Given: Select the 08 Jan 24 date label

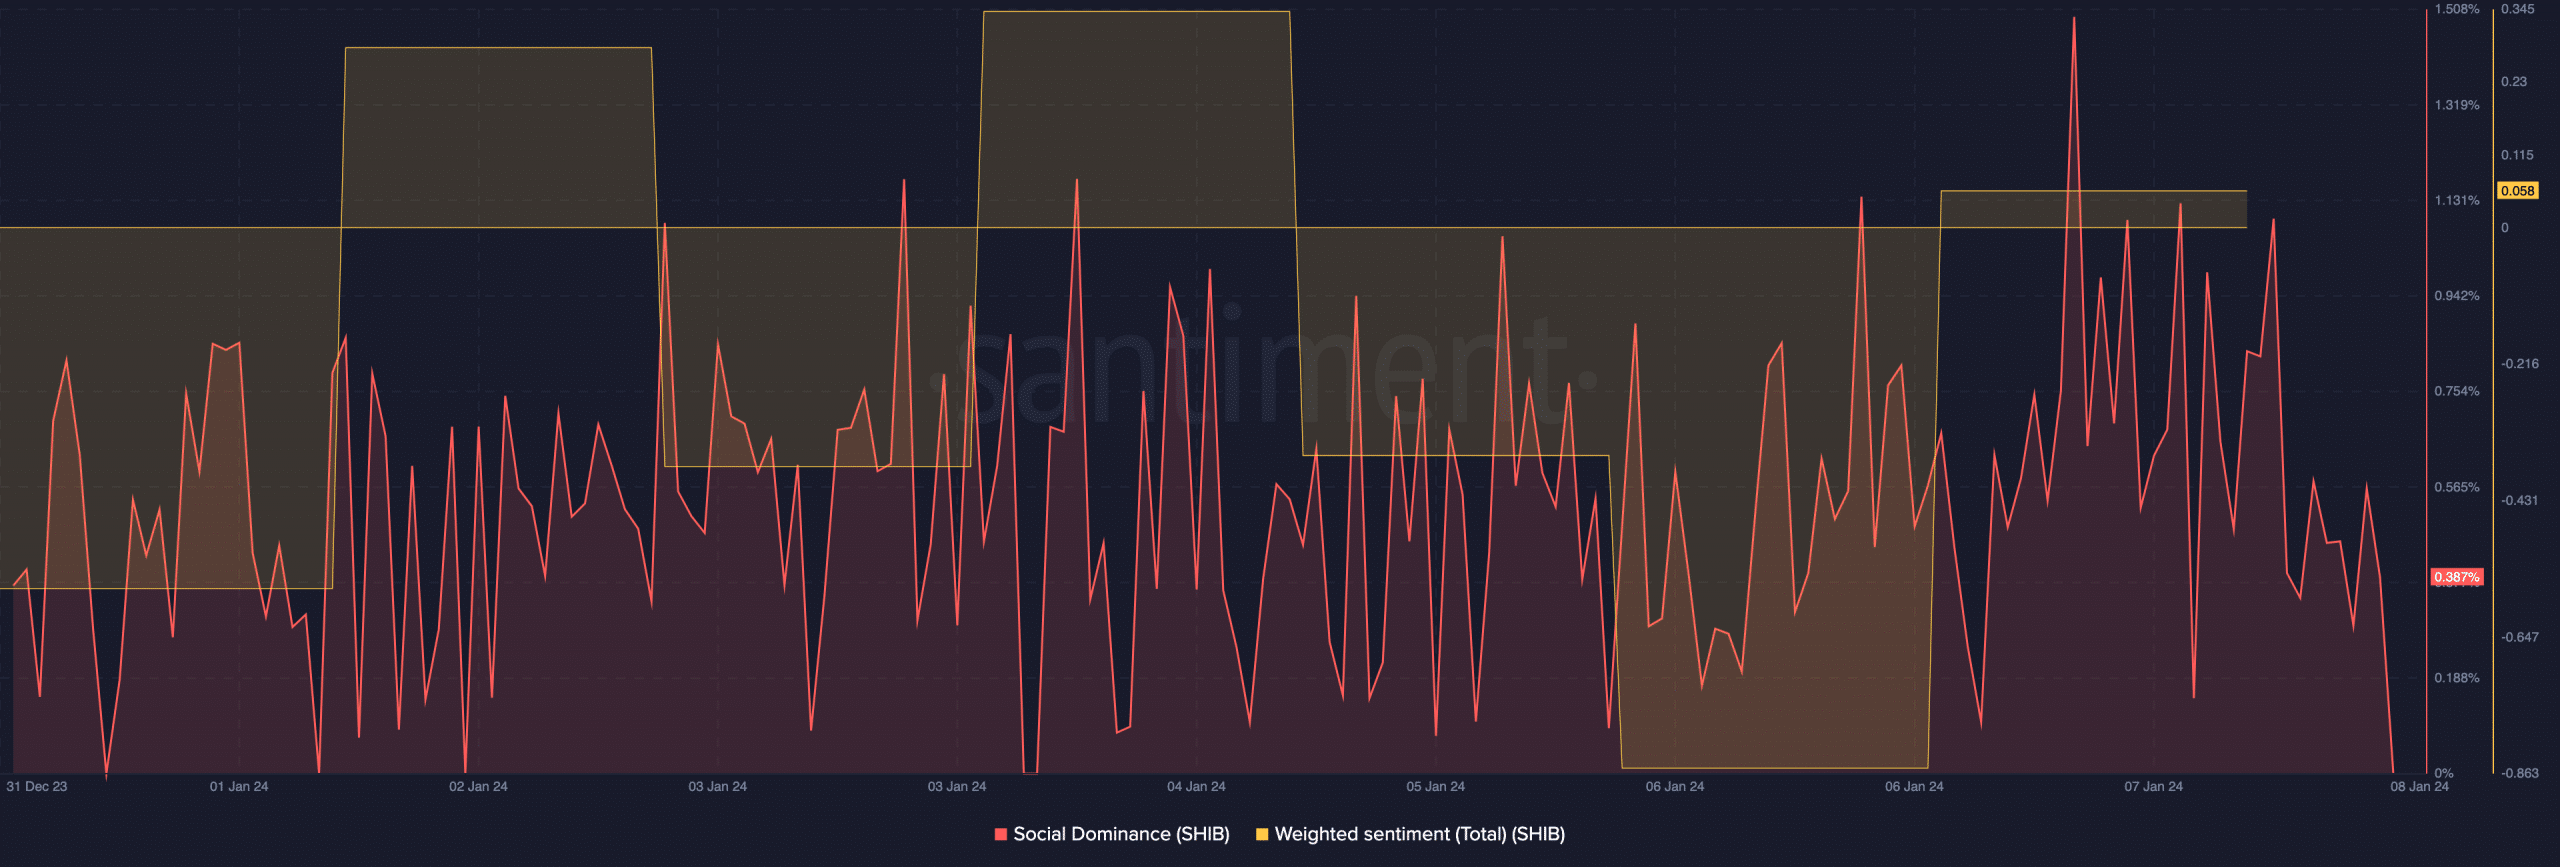Looking at the screenshot, I should [2419, 786].
